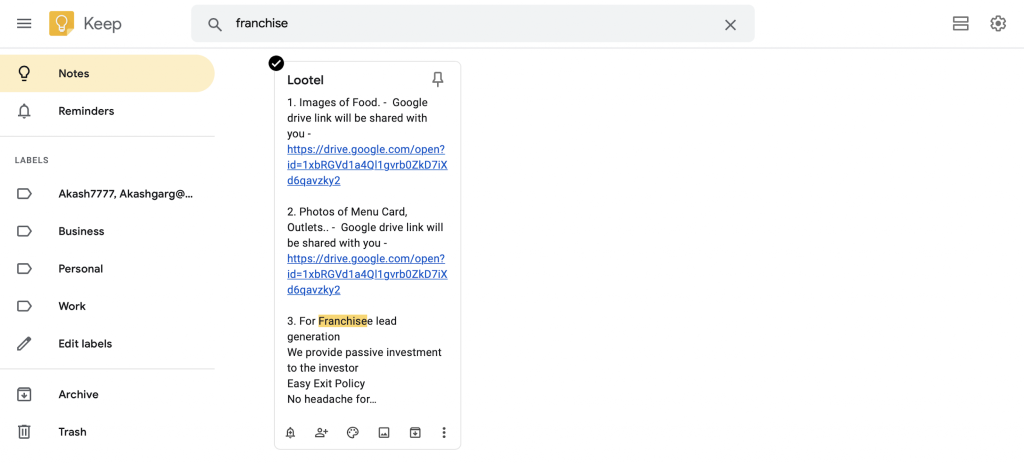Open the Reminders section
The width and height of the screenshot is (1024, 463).
pos(107,111)
